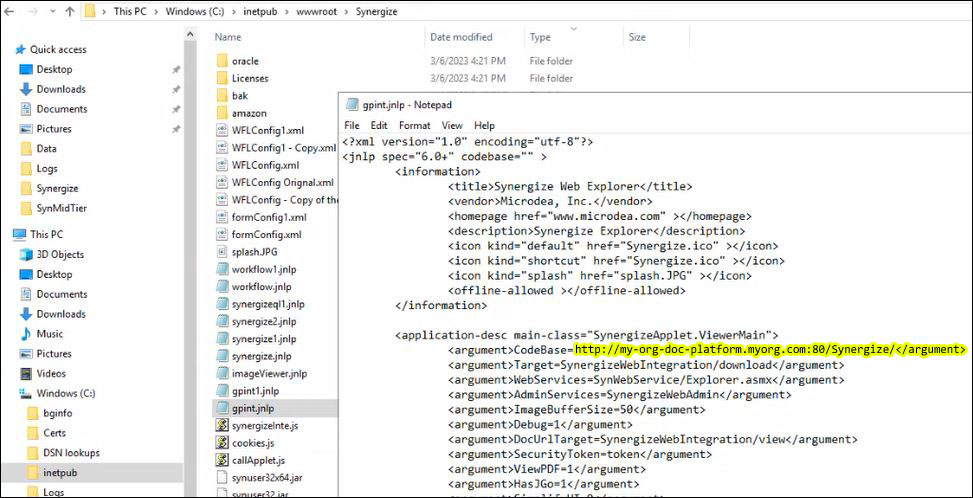The image size is (973, 498).
Task: Click the splash.JPG image file
Action: 252,252
